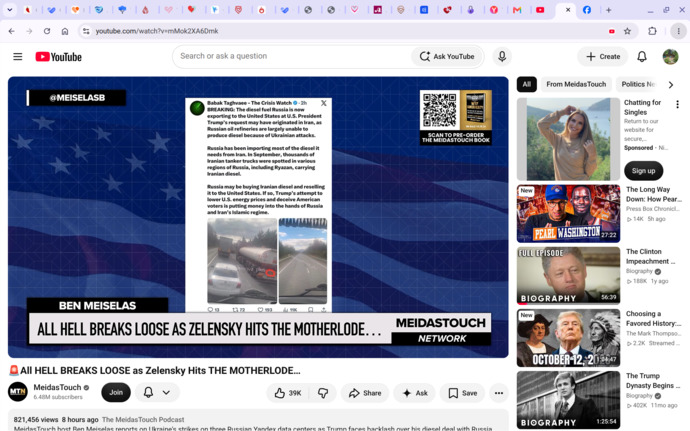Viewport: 690px width, 431px height.
Task: Open the three-dot more actions under video
Action: pyautogui.click(x=499, y=393)
